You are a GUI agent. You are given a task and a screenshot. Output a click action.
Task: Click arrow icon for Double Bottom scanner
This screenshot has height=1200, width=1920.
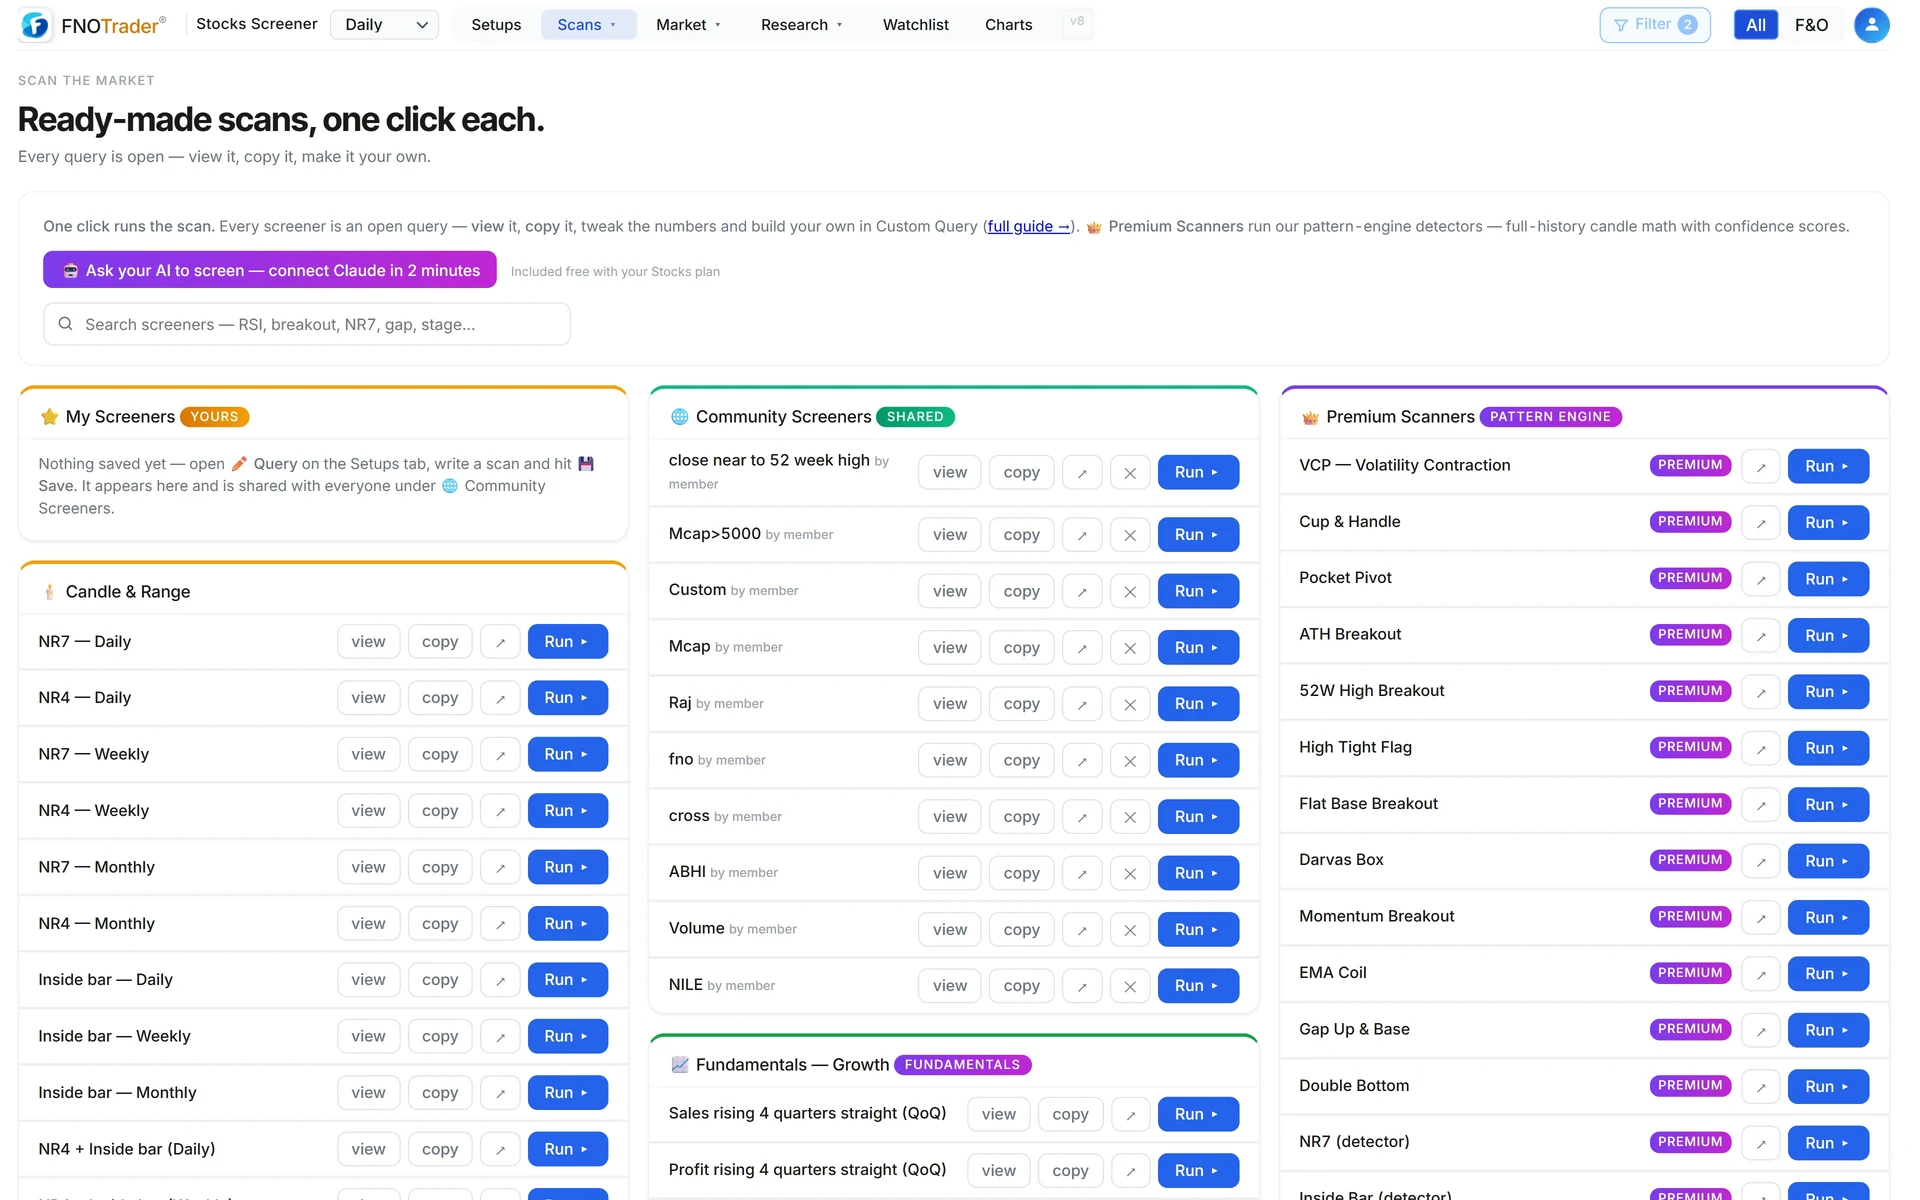1761,1087
